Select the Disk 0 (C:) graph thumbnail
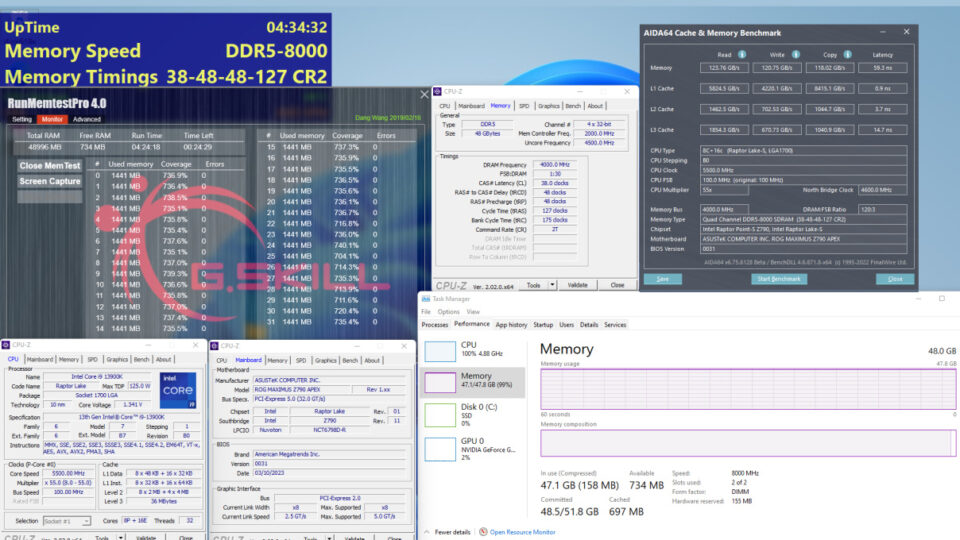The image size is (960, 540). pyautogui.click(x=441, y=414)
